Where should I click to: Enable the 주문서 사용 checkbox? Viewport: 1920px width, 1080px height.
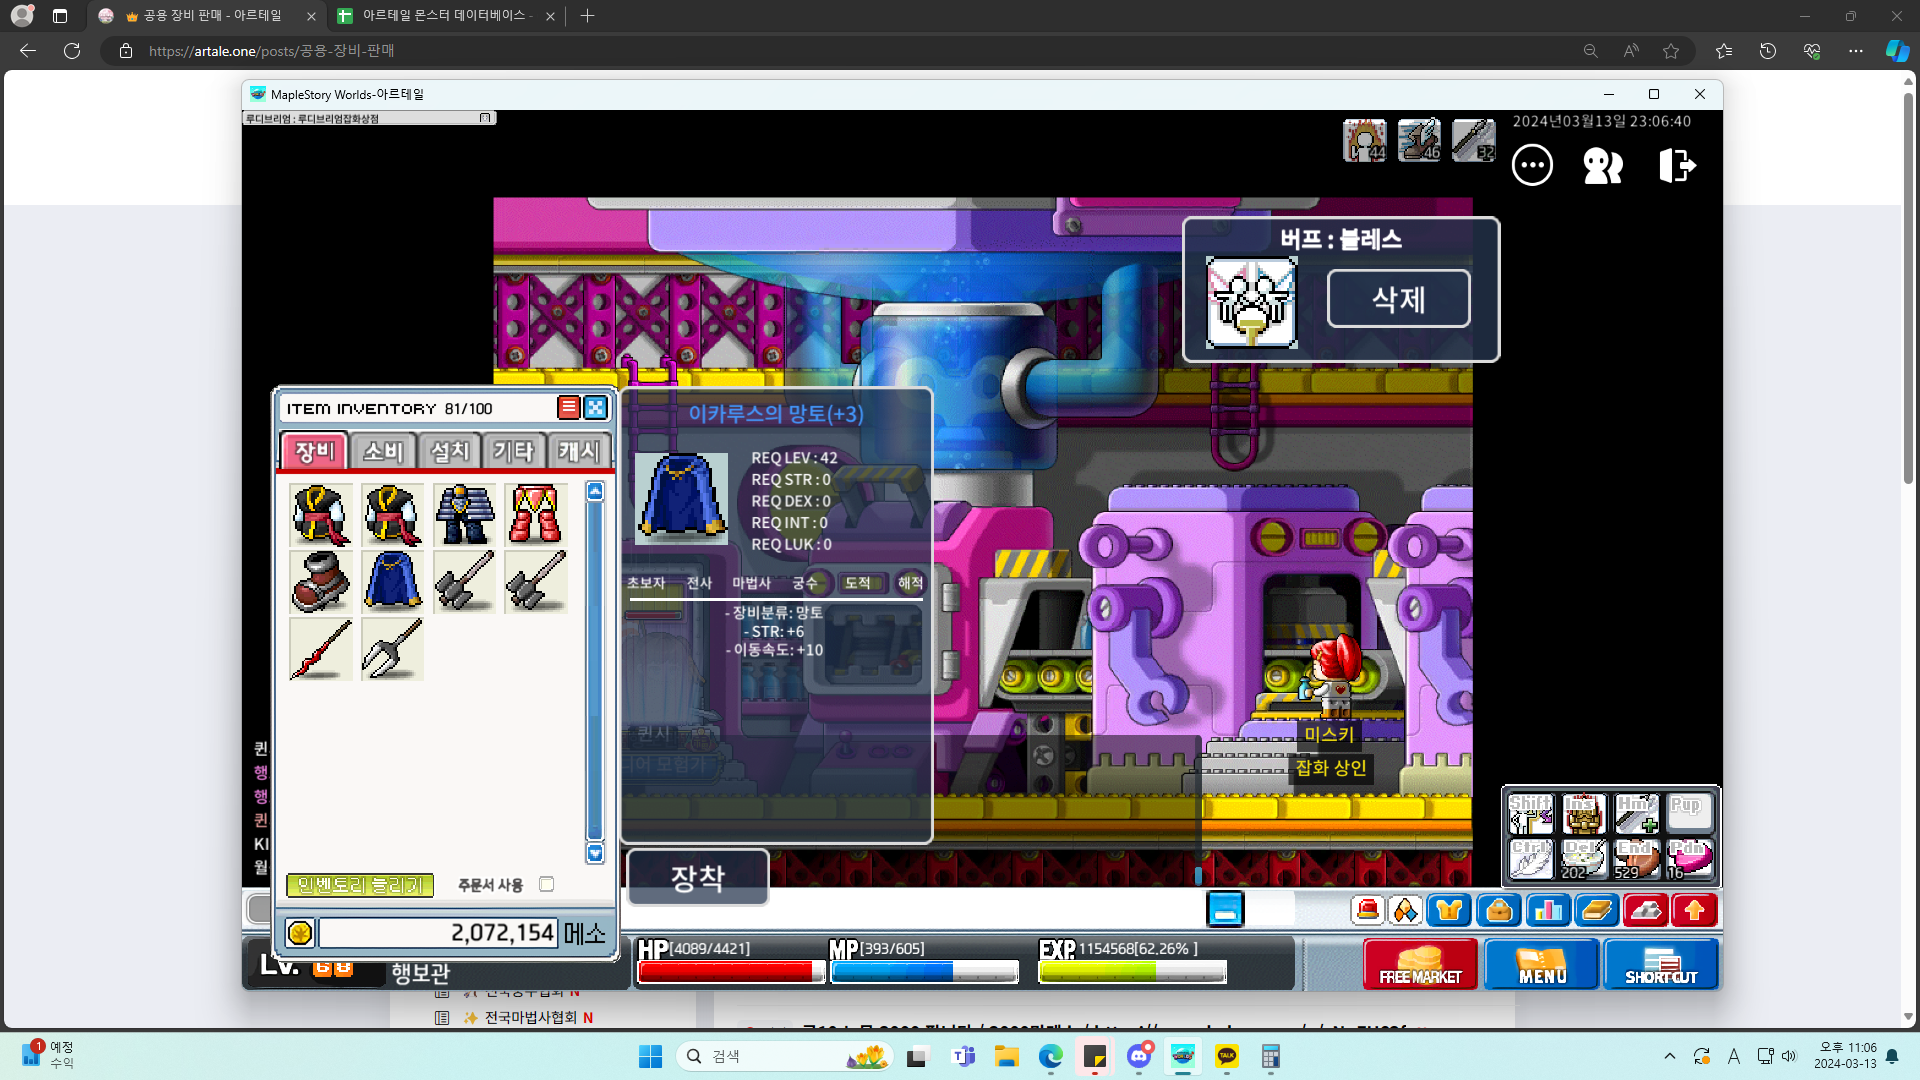pos(547,884)
